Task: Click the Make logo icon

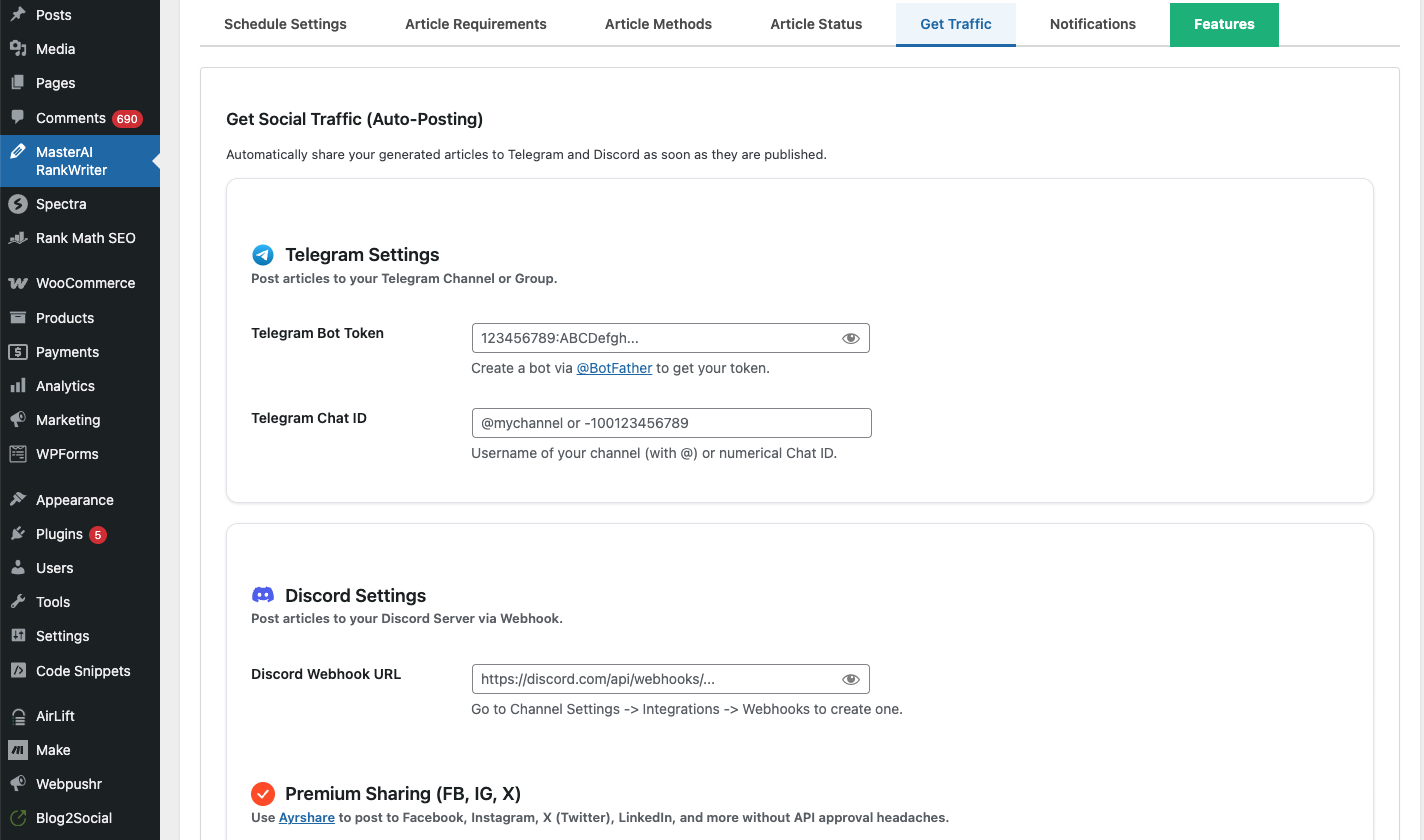Action: 18,750
